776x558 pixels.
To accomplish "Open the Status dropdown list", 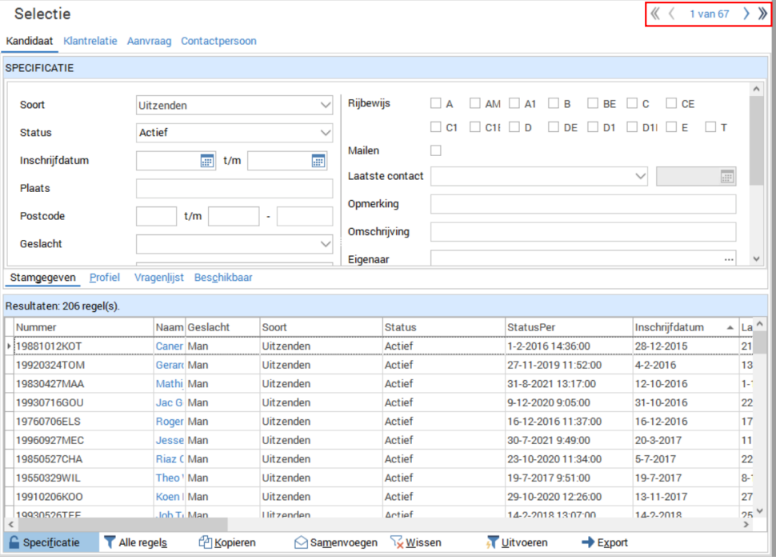I will pos(325,133).
